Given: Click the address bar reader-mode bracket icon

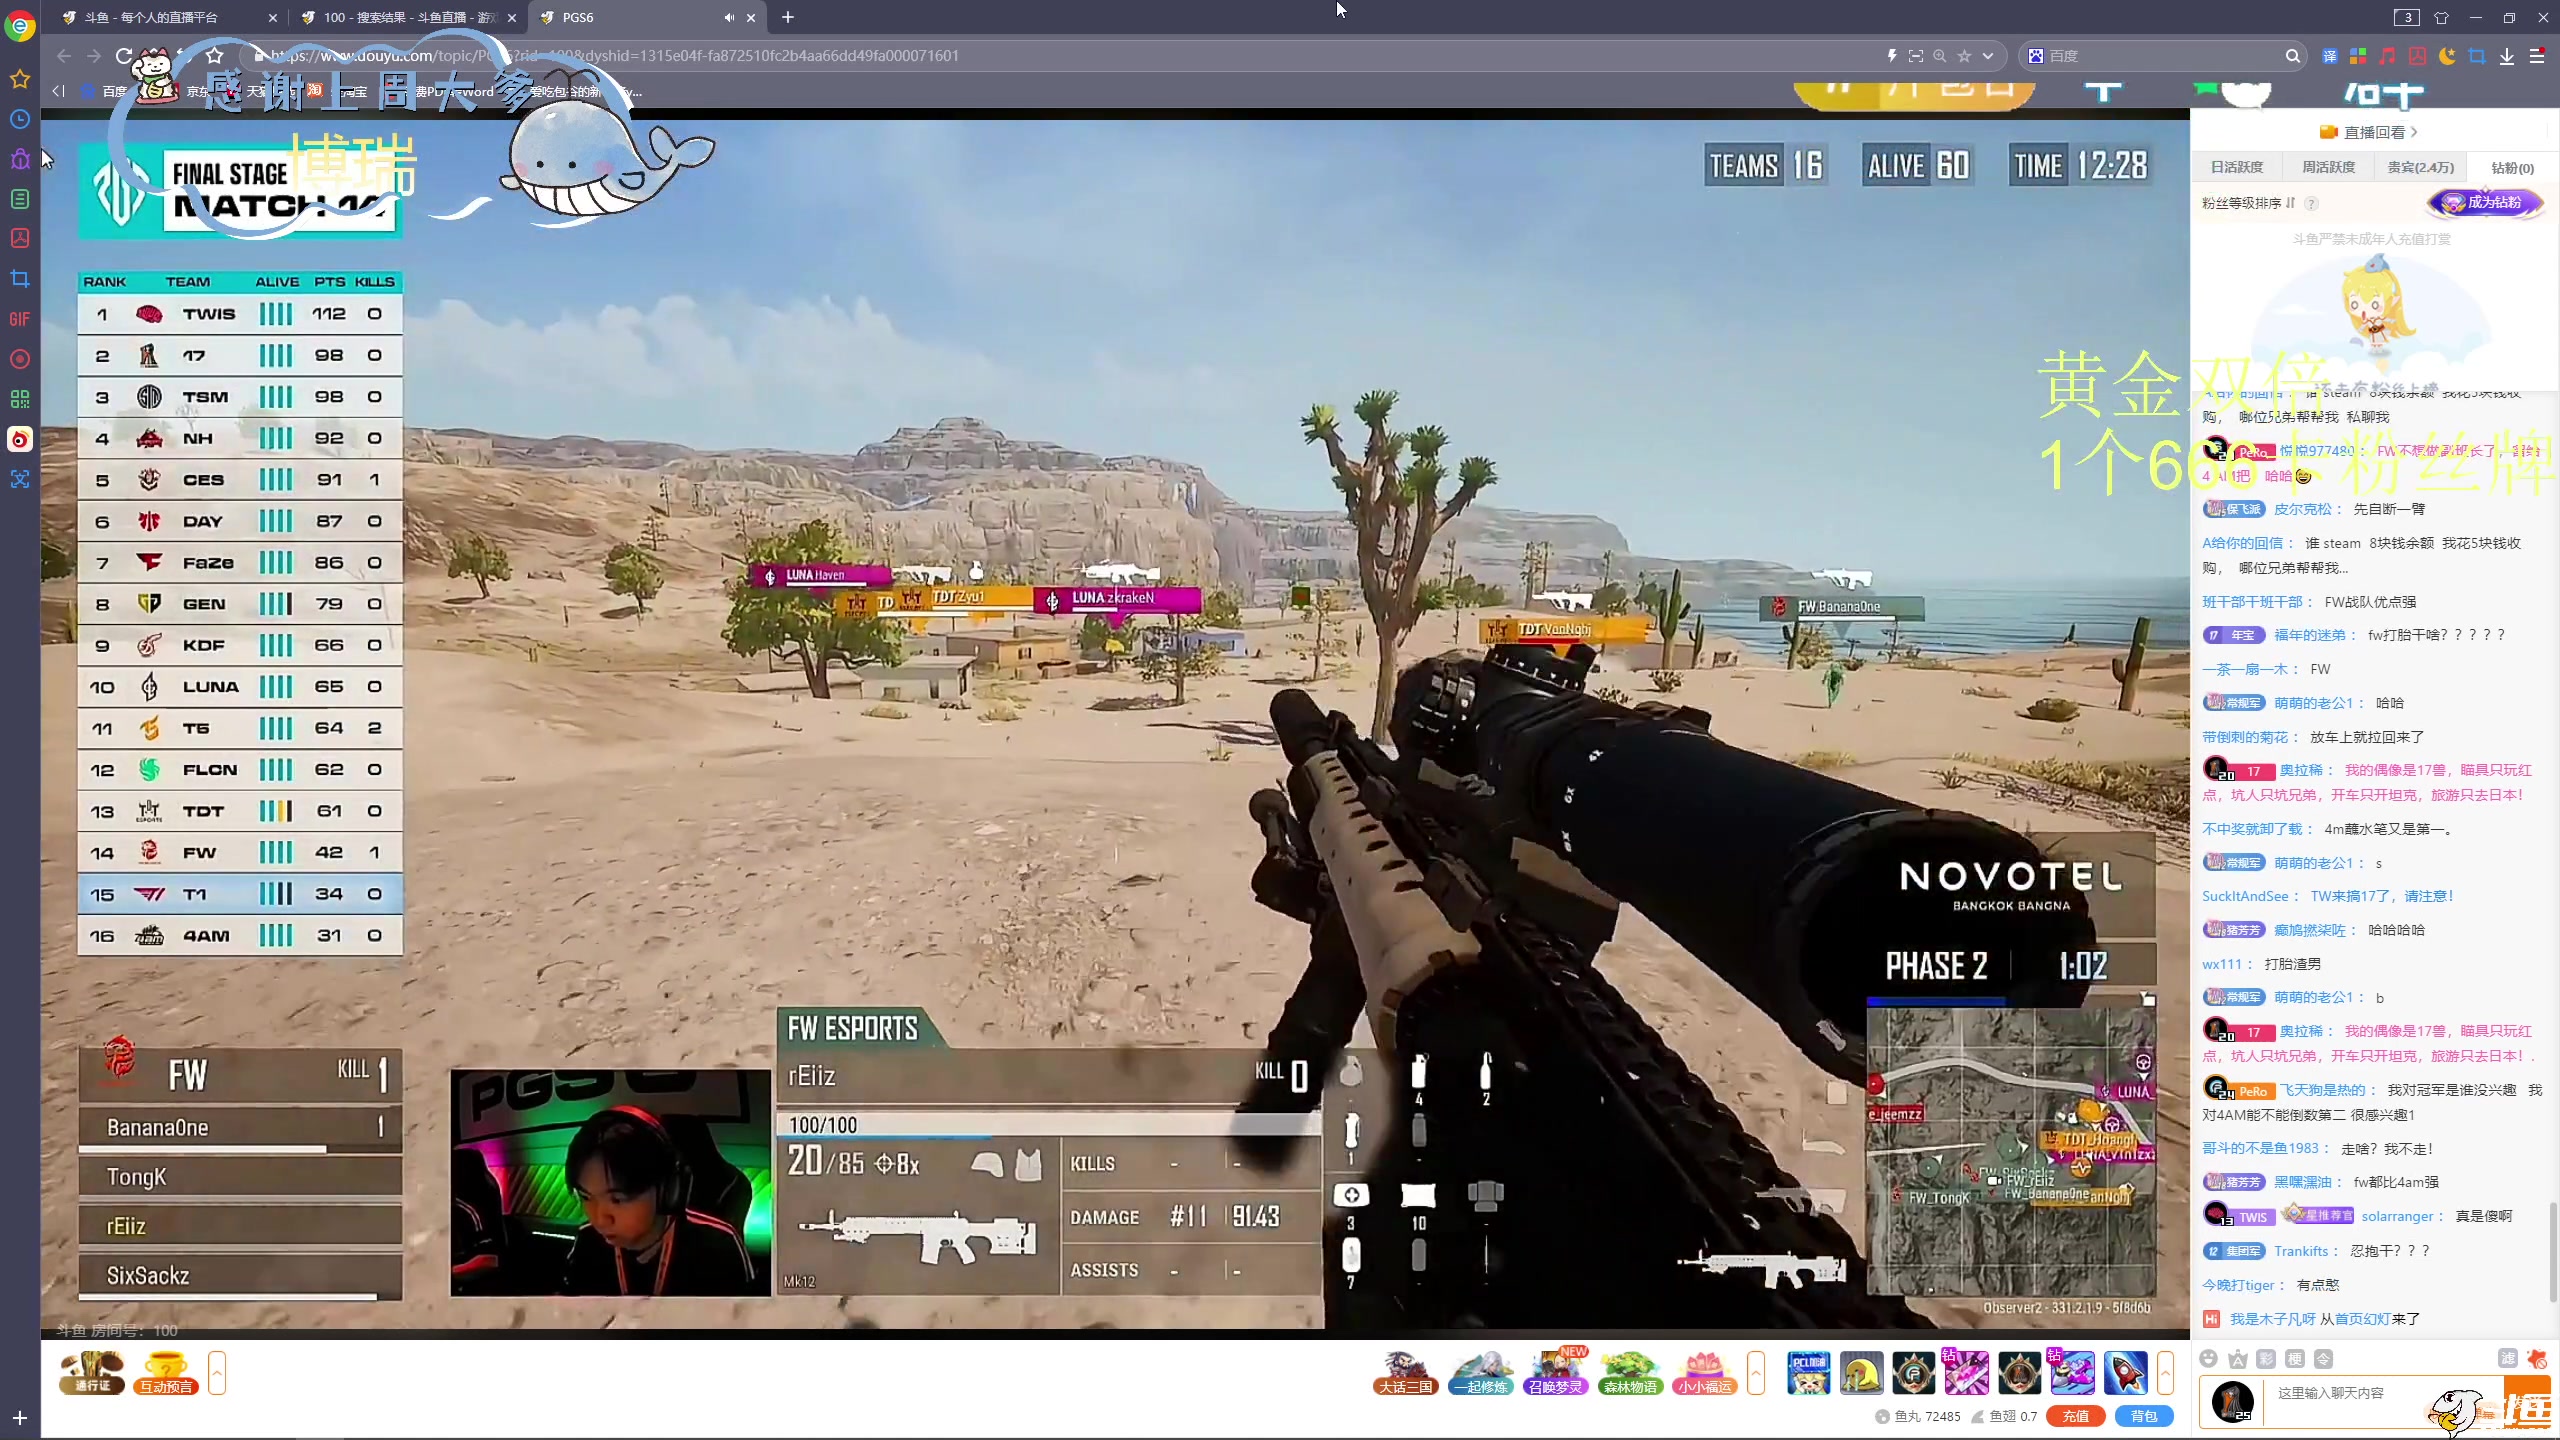Looking at the screenshot, I should click(1916, 56).
